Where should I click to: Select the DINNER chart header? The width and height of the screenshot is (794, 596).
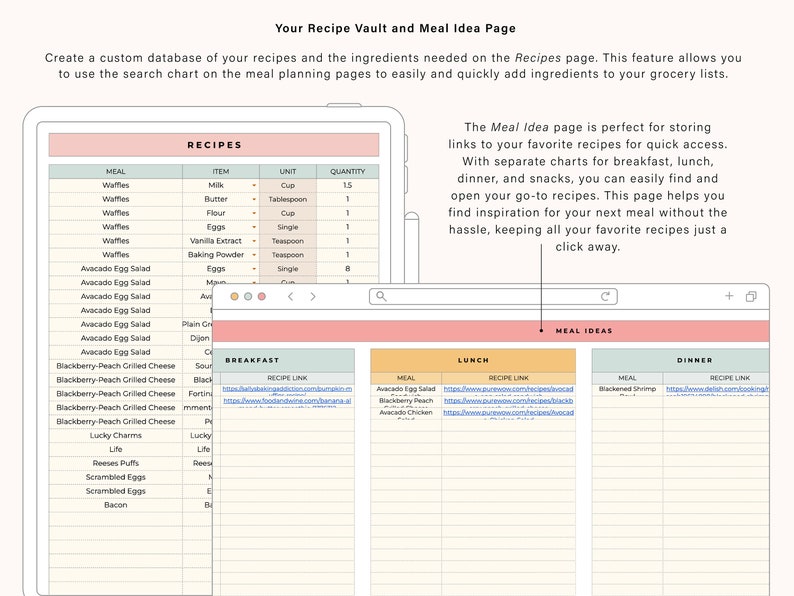tap(681, 360)
